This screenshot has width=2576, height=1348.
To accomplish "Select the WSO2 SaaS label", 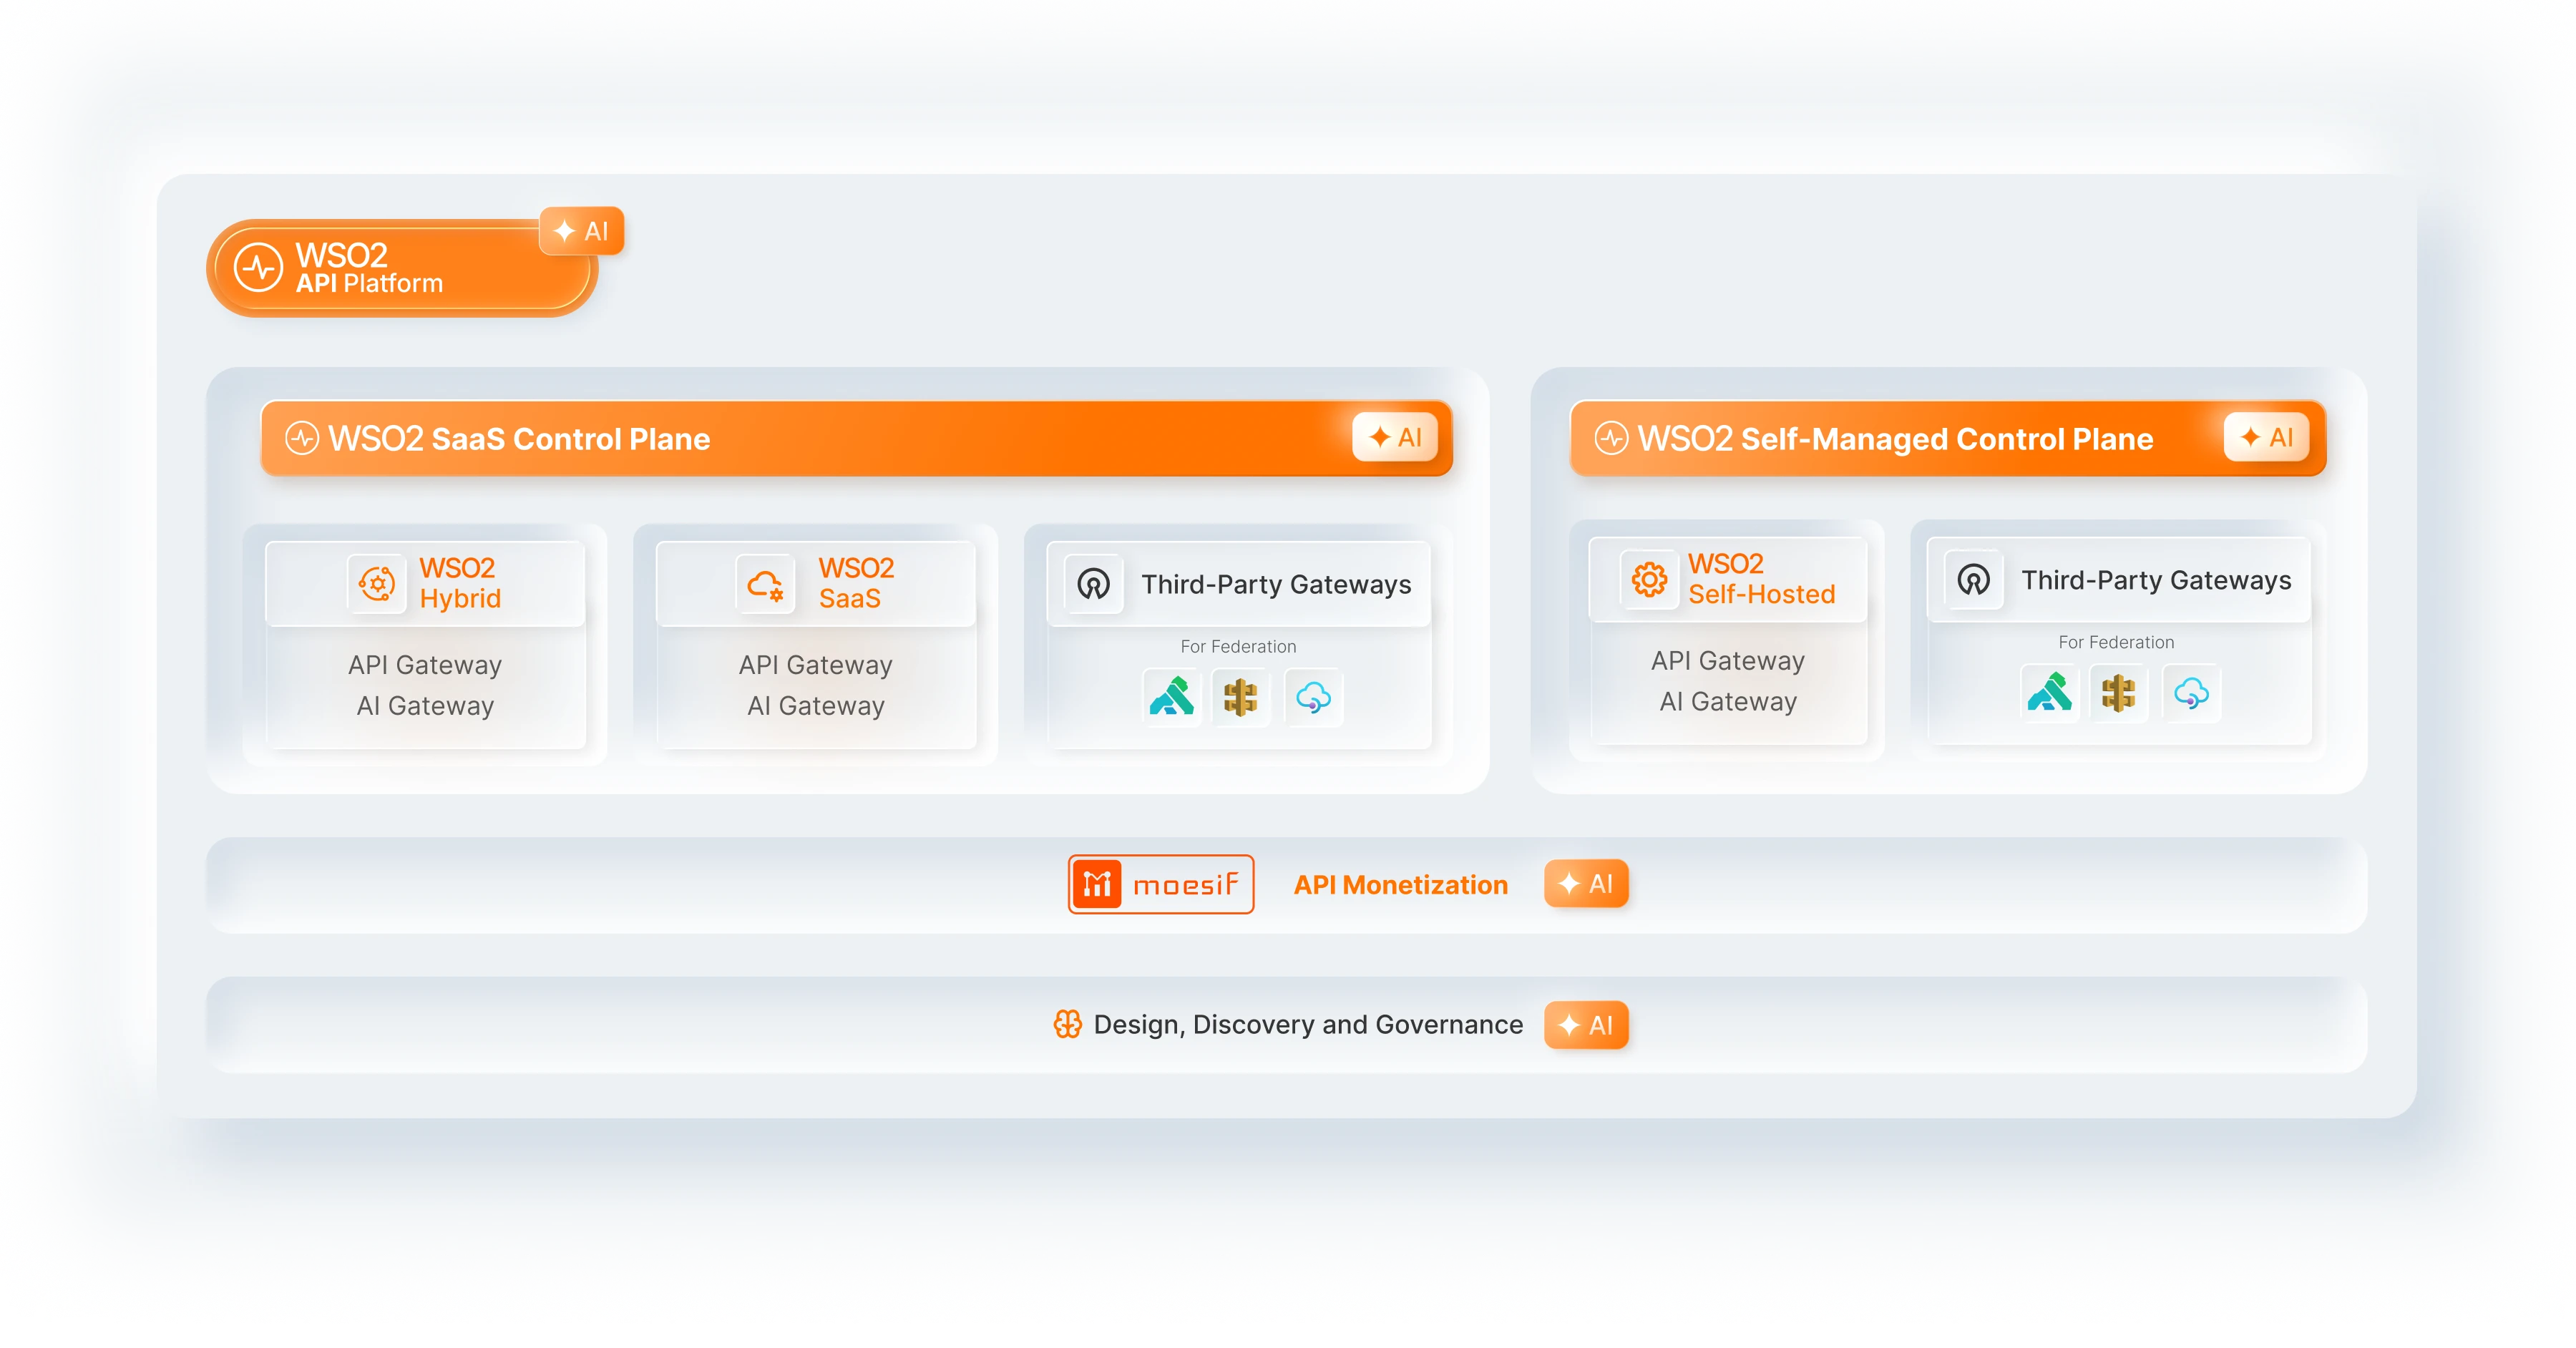I will pyautogui.click(x=856, y=583).
